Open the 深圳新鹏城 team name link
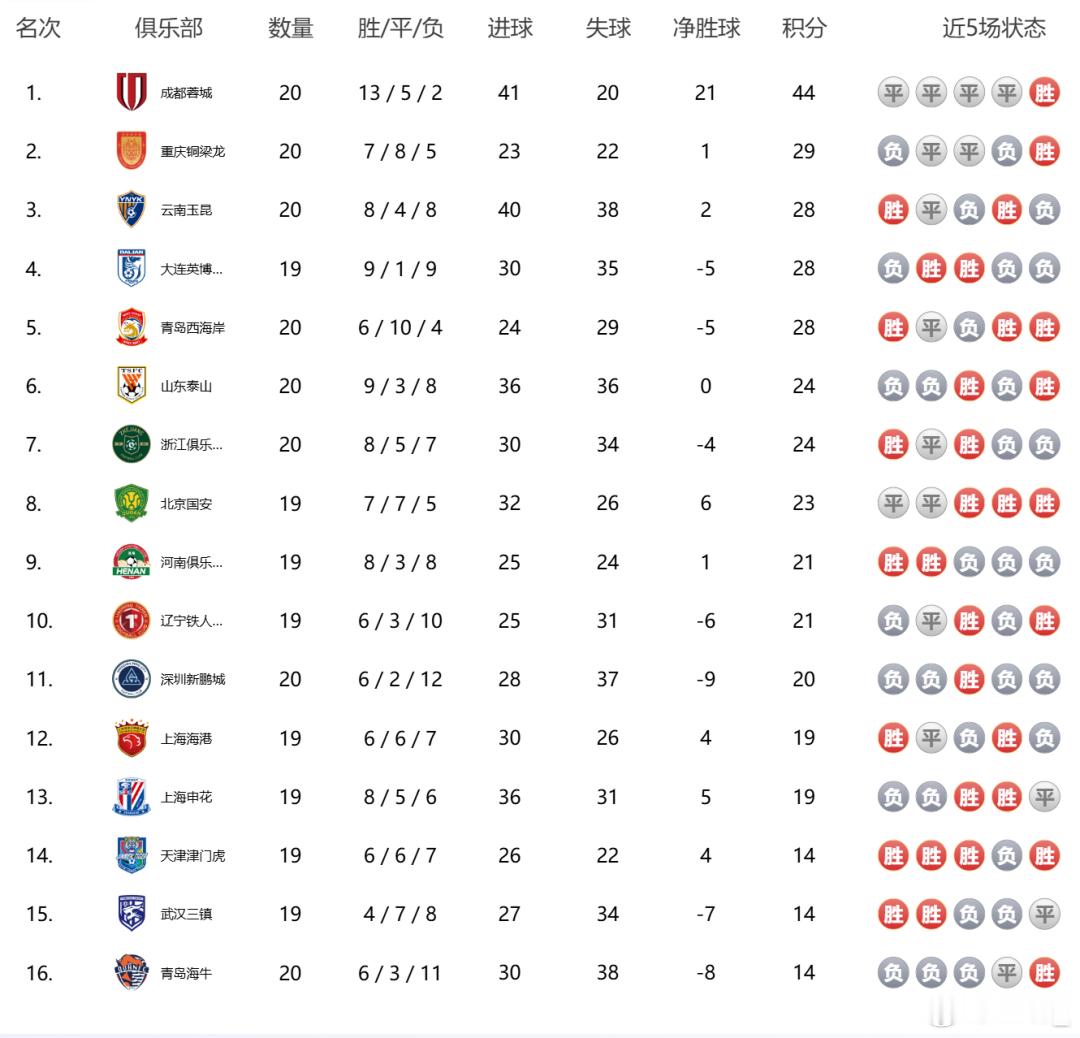 pyautogui.click(x=193, y=679)
